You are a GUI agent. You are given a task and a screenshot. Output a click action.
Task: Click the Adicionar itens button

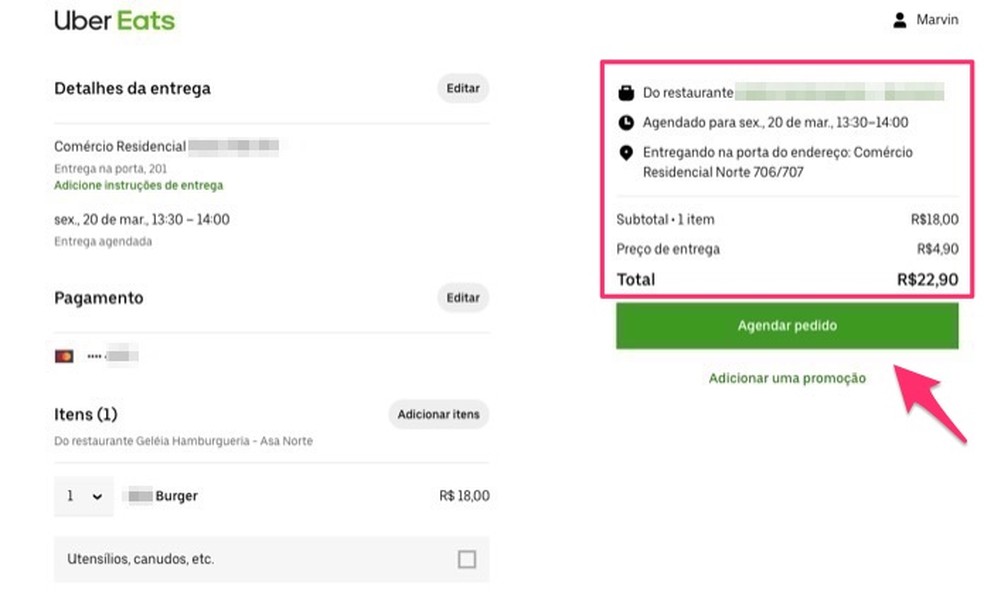438,414
